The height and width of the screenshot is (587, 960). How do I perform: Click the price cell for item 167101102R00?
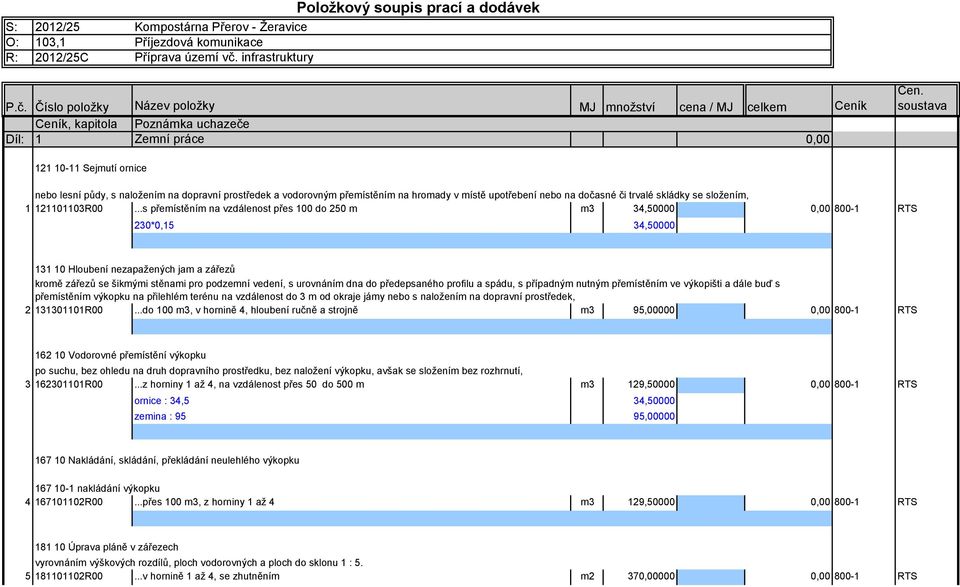(x=711, y=503)
